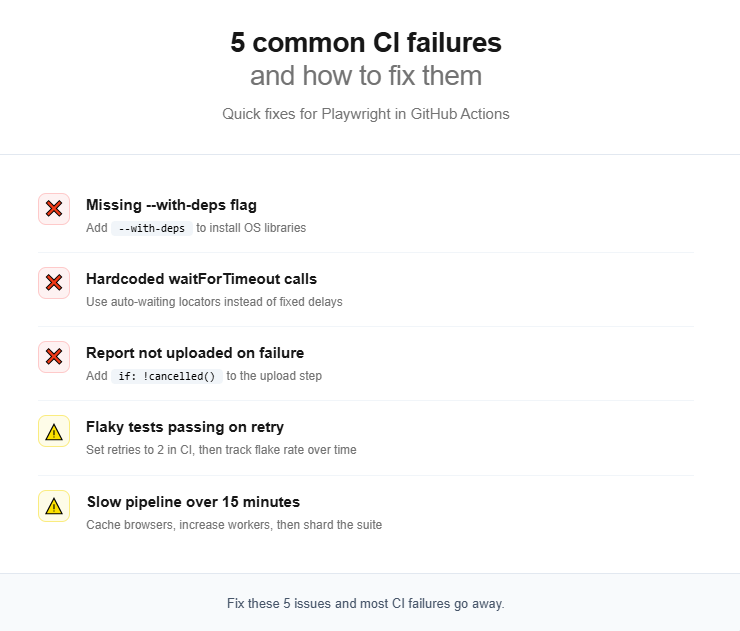
Task: Click Cache browsers, increase workers description
Action: (x=234, y=525)
